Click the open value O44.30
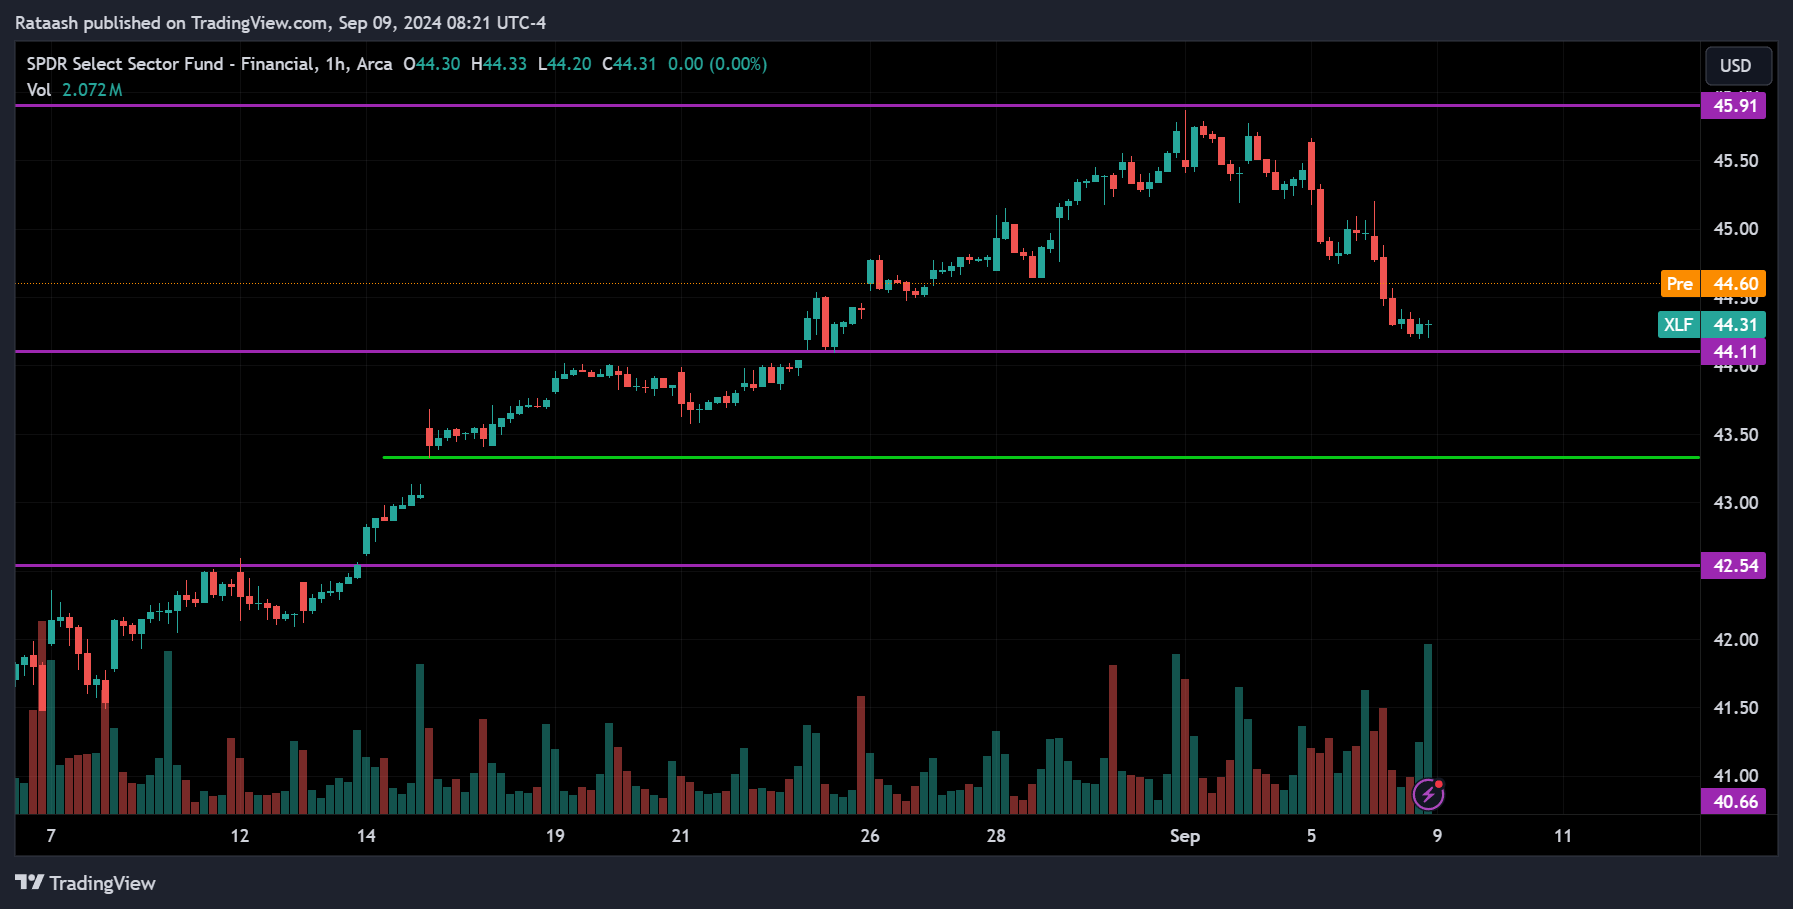Screen dimensions: 1793x909 pos(432,64)
